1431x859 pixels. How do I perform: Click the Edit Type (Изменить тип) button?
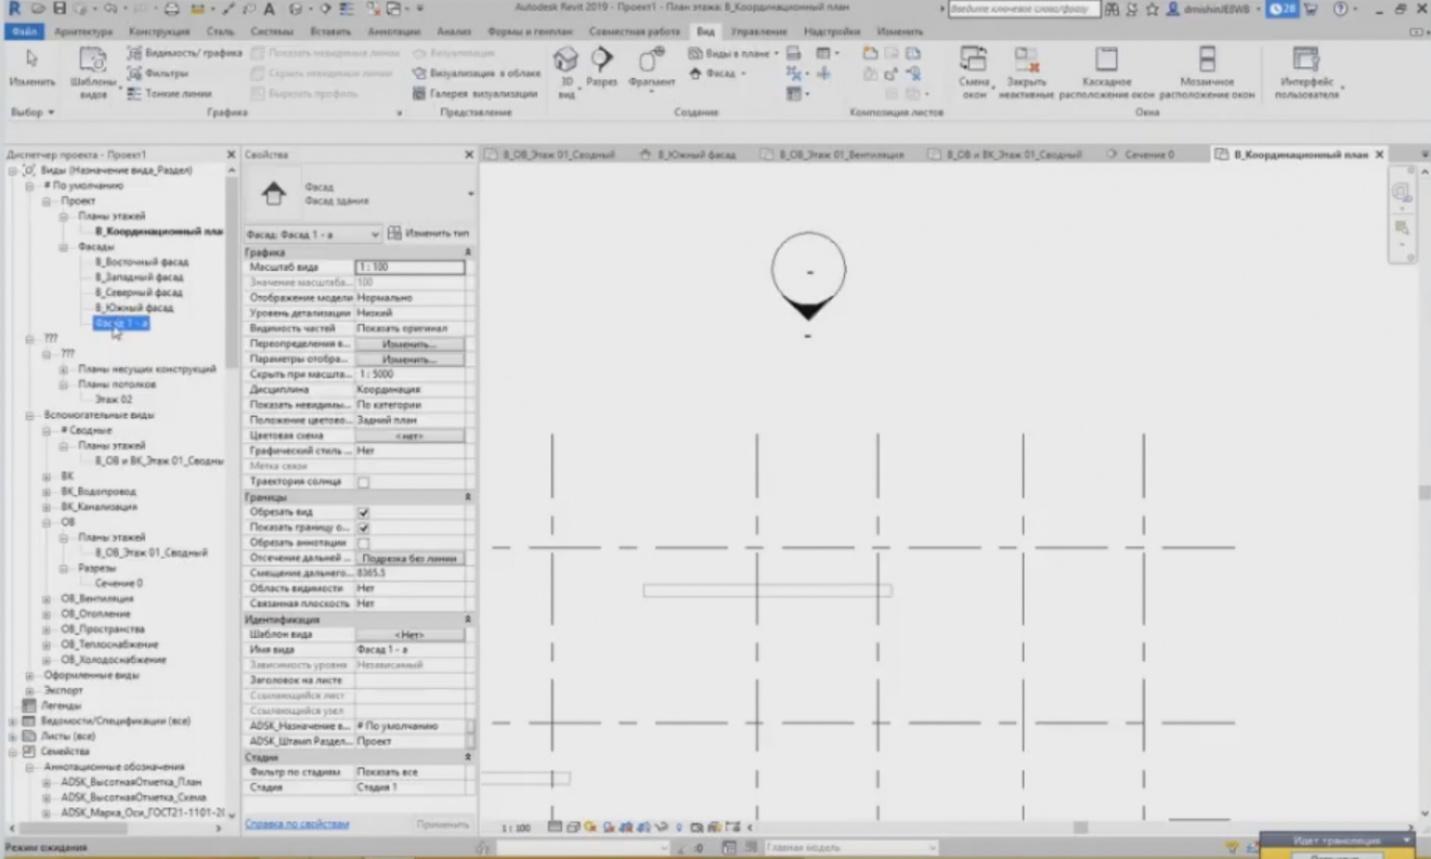coord(428,233)
